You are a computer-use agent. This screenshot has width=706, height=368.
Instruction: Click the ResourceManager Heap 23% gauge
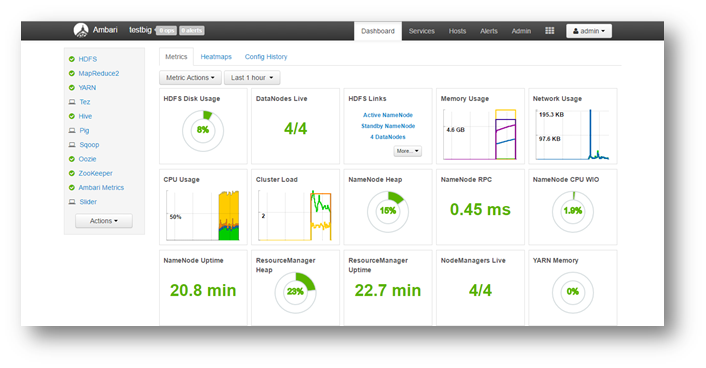pyautogui.click(x=295, y=292)
